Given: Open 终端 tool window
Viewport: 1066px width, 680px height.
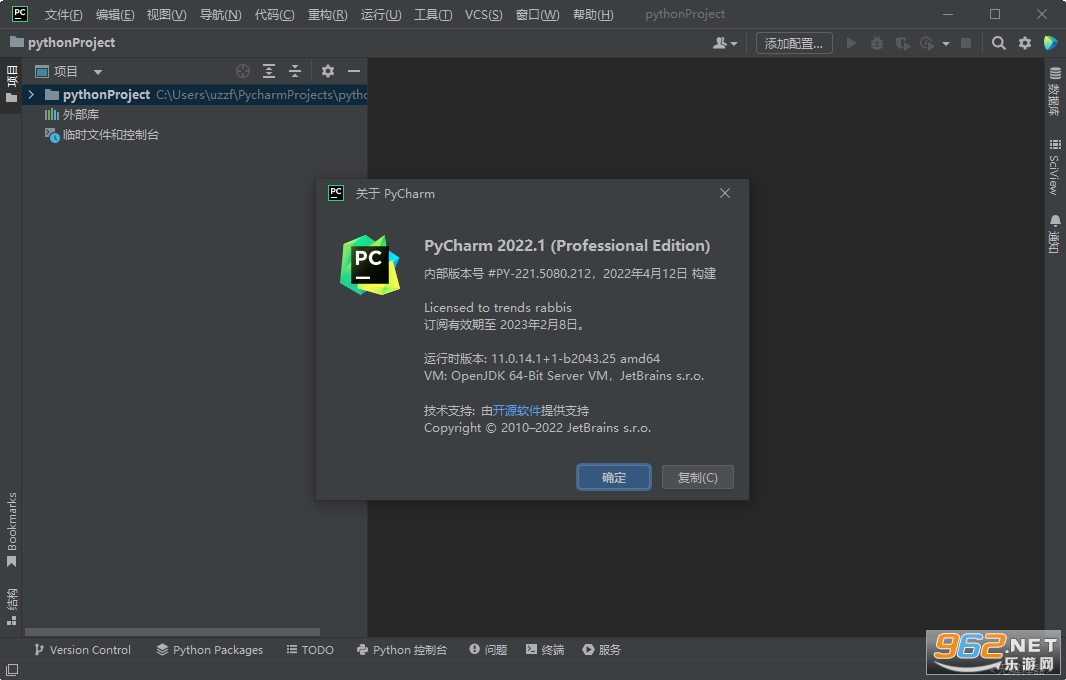Looking at the screenshot, I should coord(545,650).
